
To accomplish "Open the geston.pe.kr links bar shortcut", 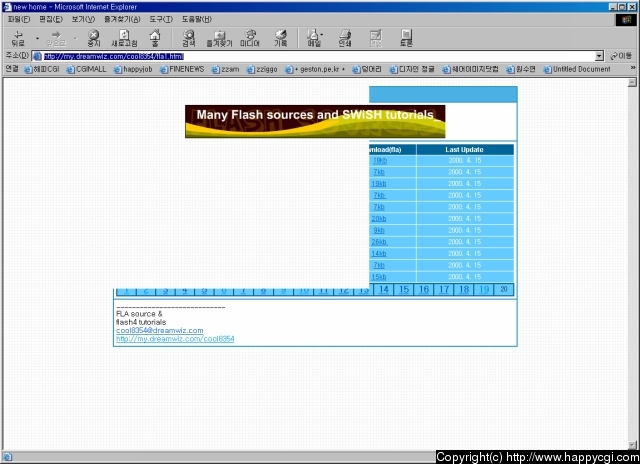I will click(x=315, y=69).
